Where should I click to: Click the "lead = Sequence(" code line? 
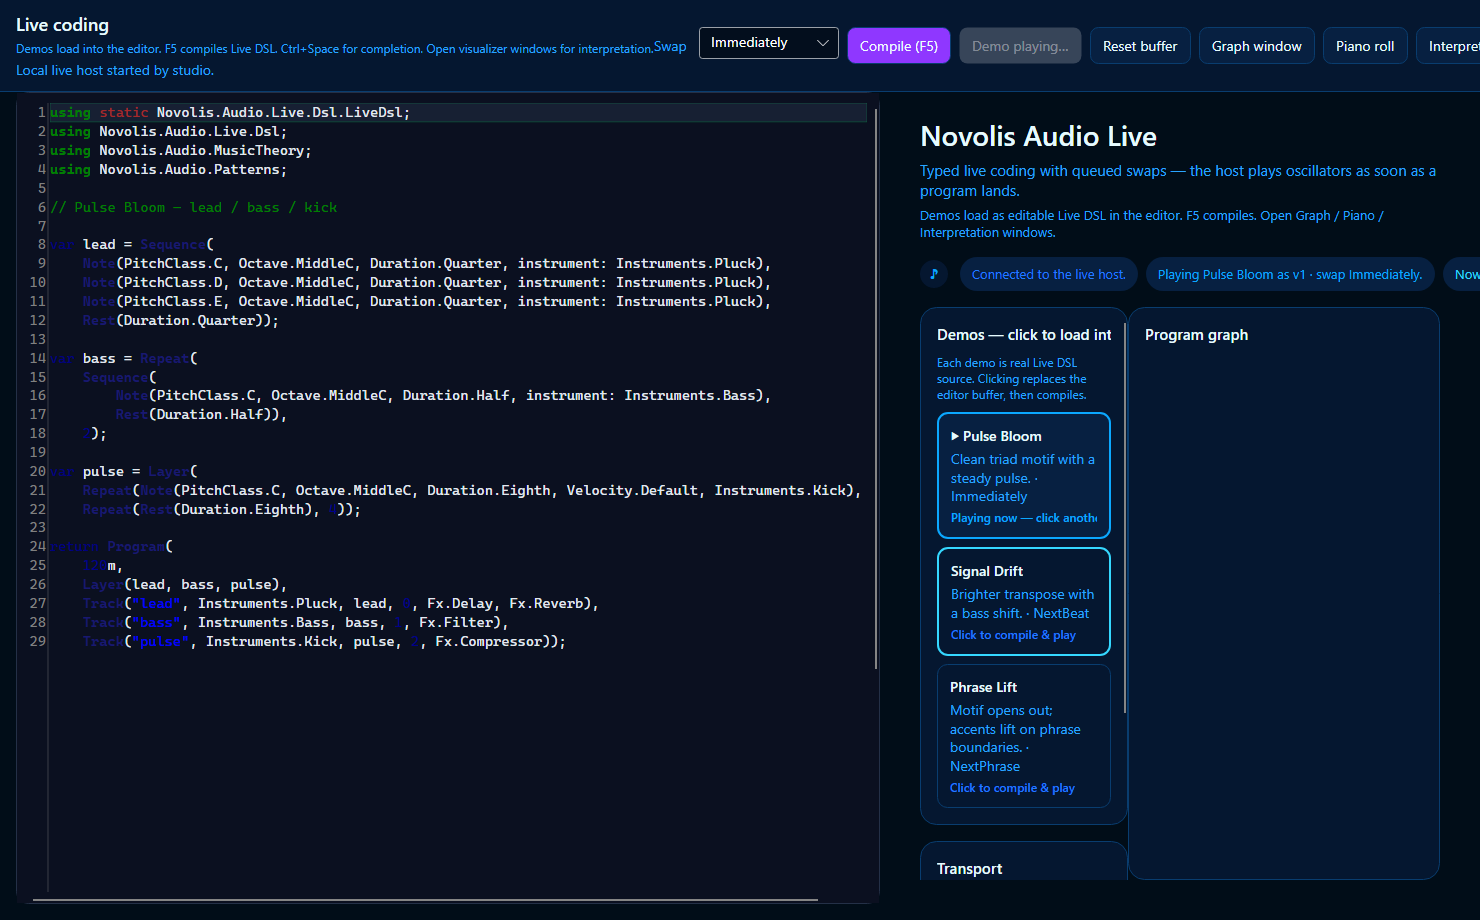[x=132, y=245]
